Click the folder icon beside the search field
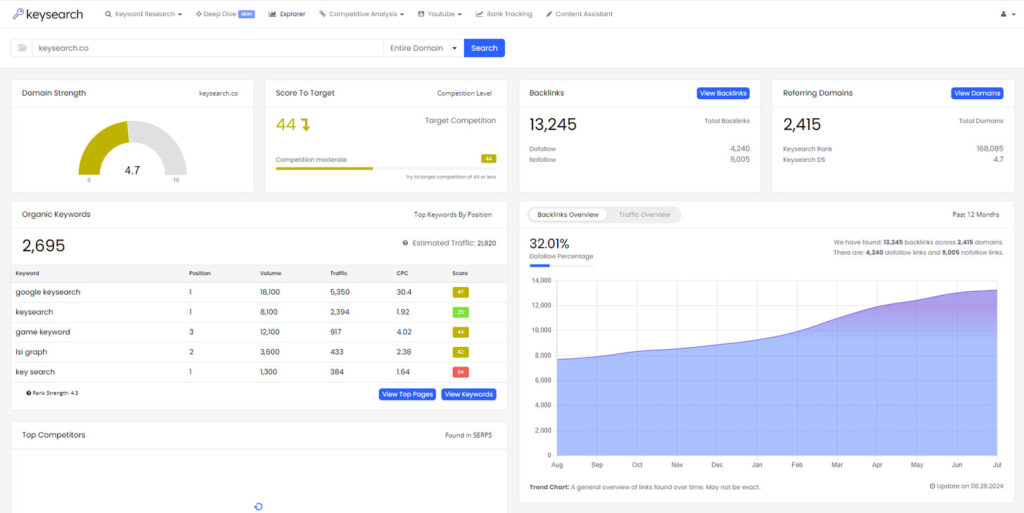1024x513 pixels. pos(22,48)
